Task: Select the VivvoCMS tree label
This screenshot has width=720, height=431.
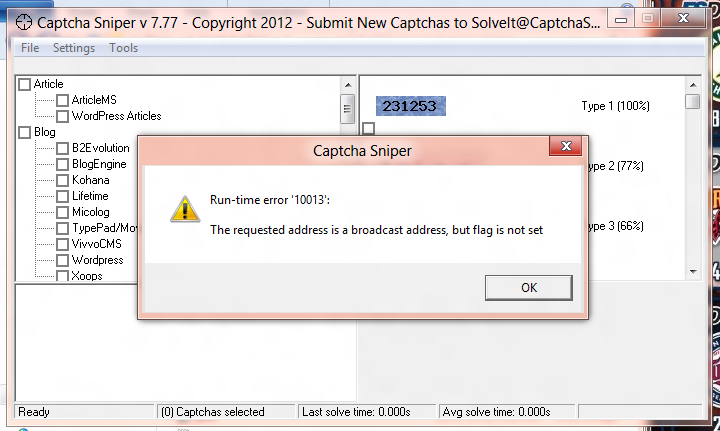Action: coord(96,244)
